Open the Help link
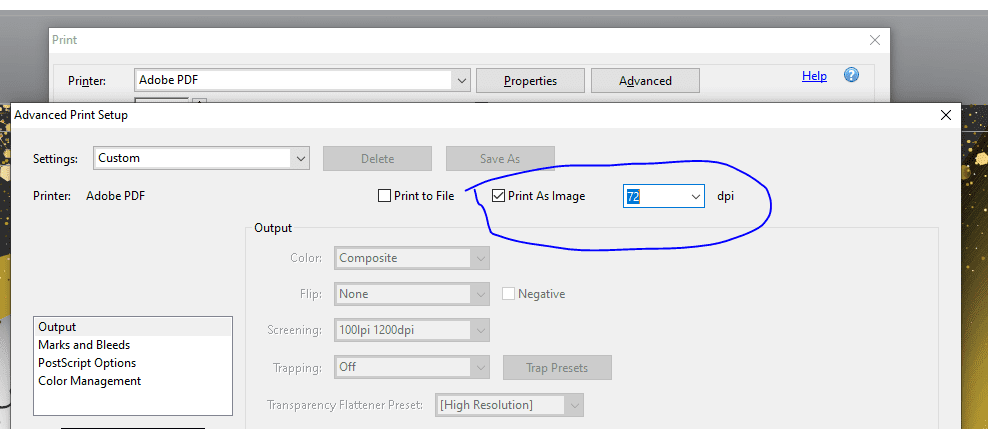 coord(814,76)
